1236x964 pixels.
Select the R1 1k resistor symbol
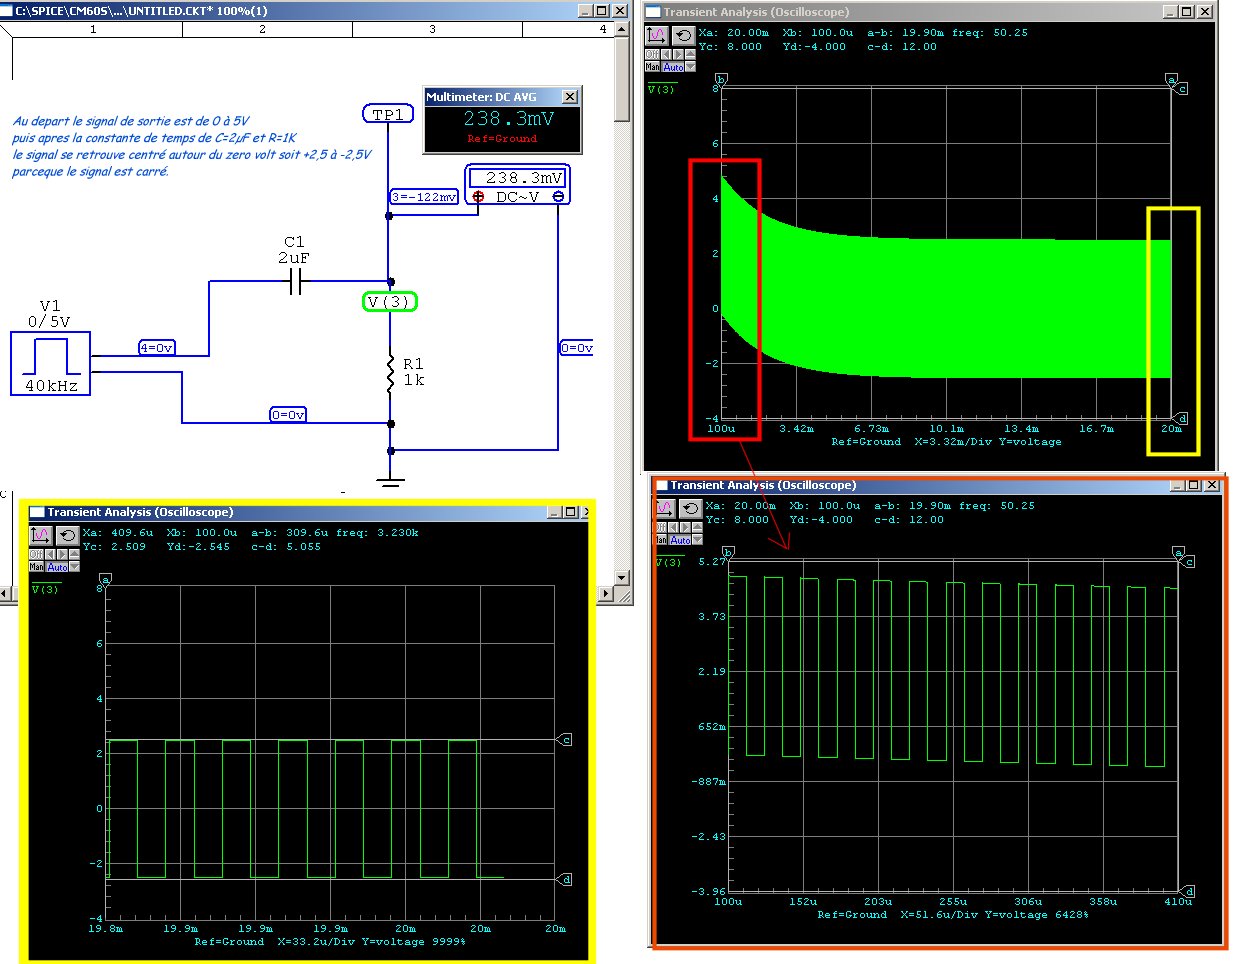[x=391, y=373]
